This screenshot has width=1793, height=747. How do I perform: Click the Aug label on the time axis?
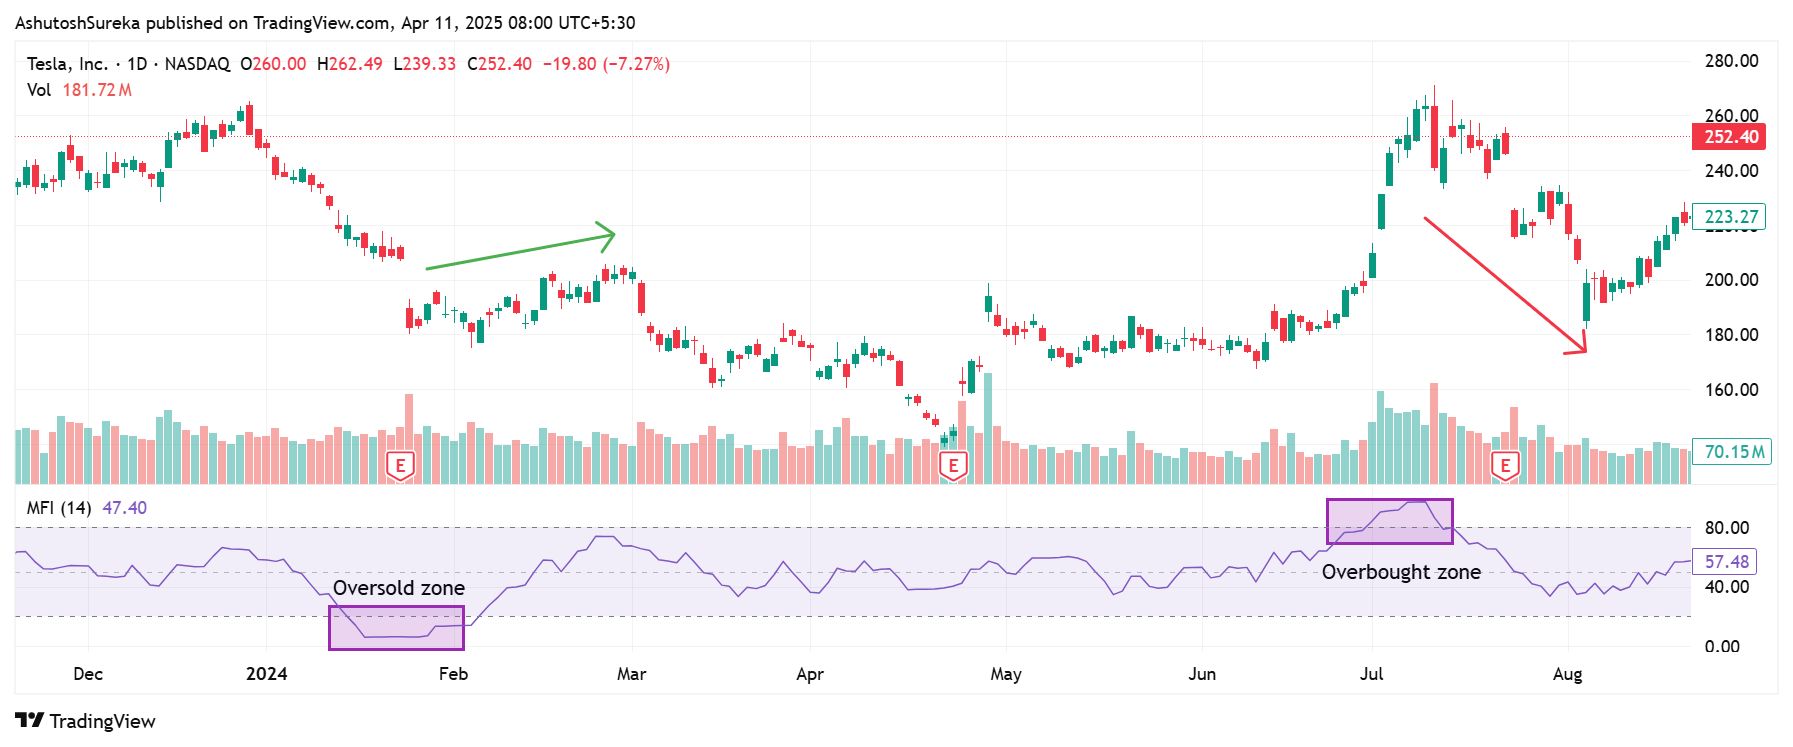pyautogui.click(x=1567, y=674)
